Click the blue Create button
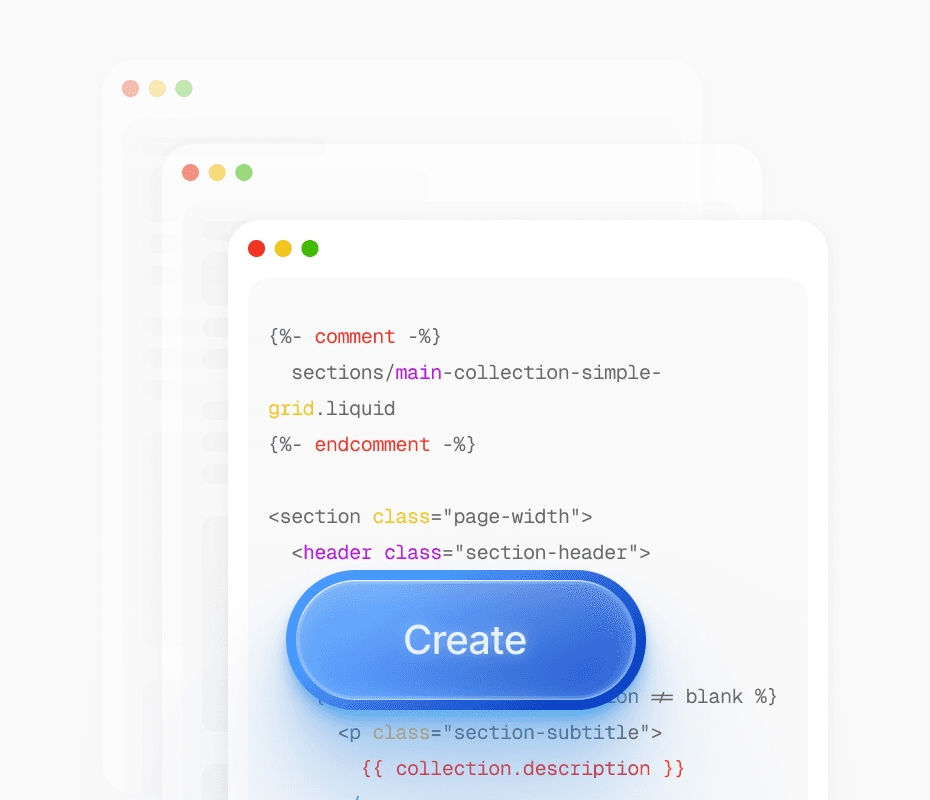Viewport: 930px width, 800px height. pos(466,640)
